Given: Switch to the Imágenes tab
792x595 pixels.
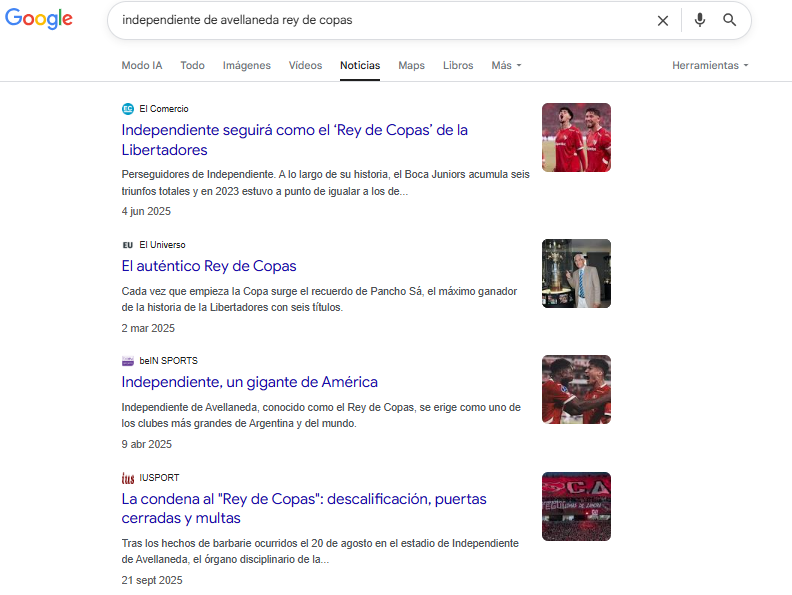Looking at the screenshot, I should coord(246,66).
